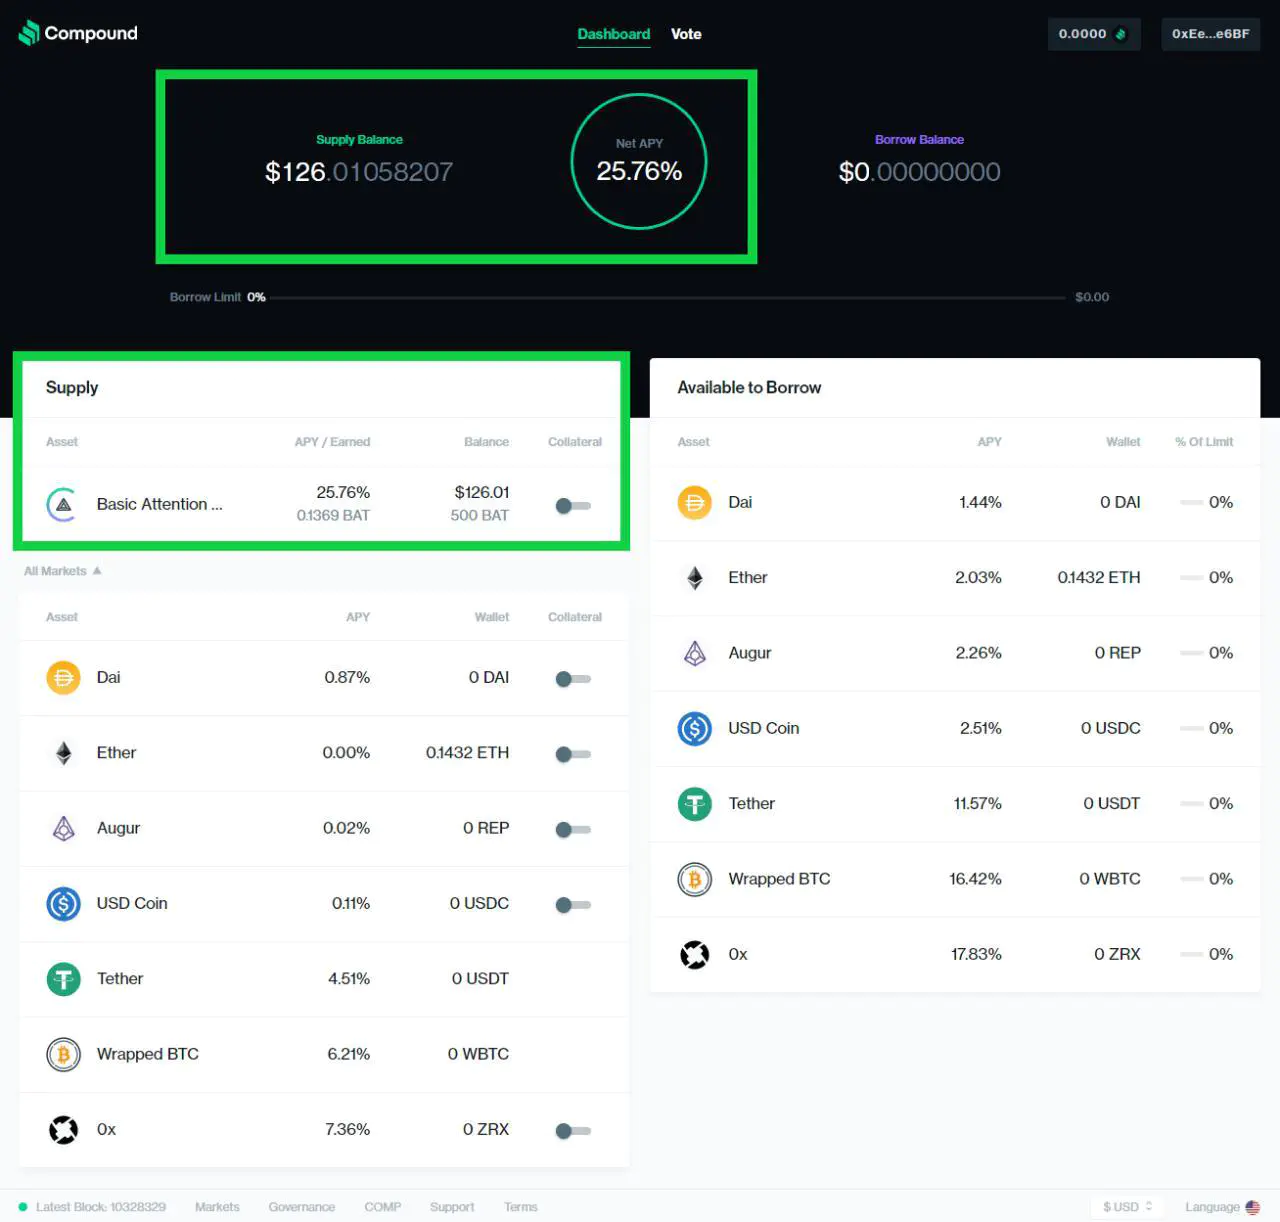The height and width of the screenshot is (1222, 1280).
Task: Click the 0.0000 COMP balance button
Action: click(1093, 34)
